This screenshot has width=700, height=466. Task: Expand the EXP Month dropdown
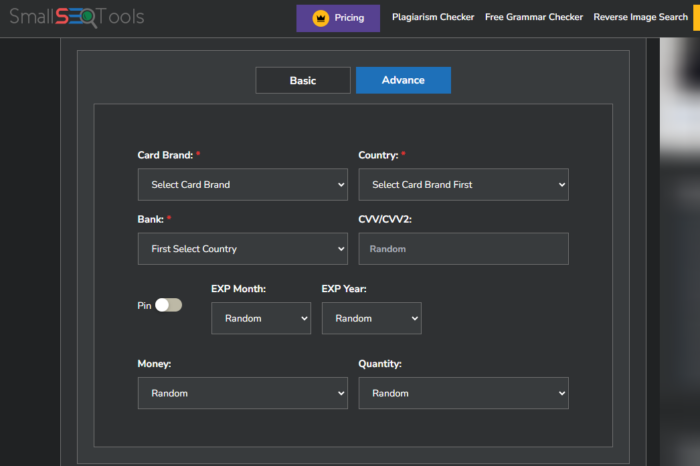[x=260, y=319]
